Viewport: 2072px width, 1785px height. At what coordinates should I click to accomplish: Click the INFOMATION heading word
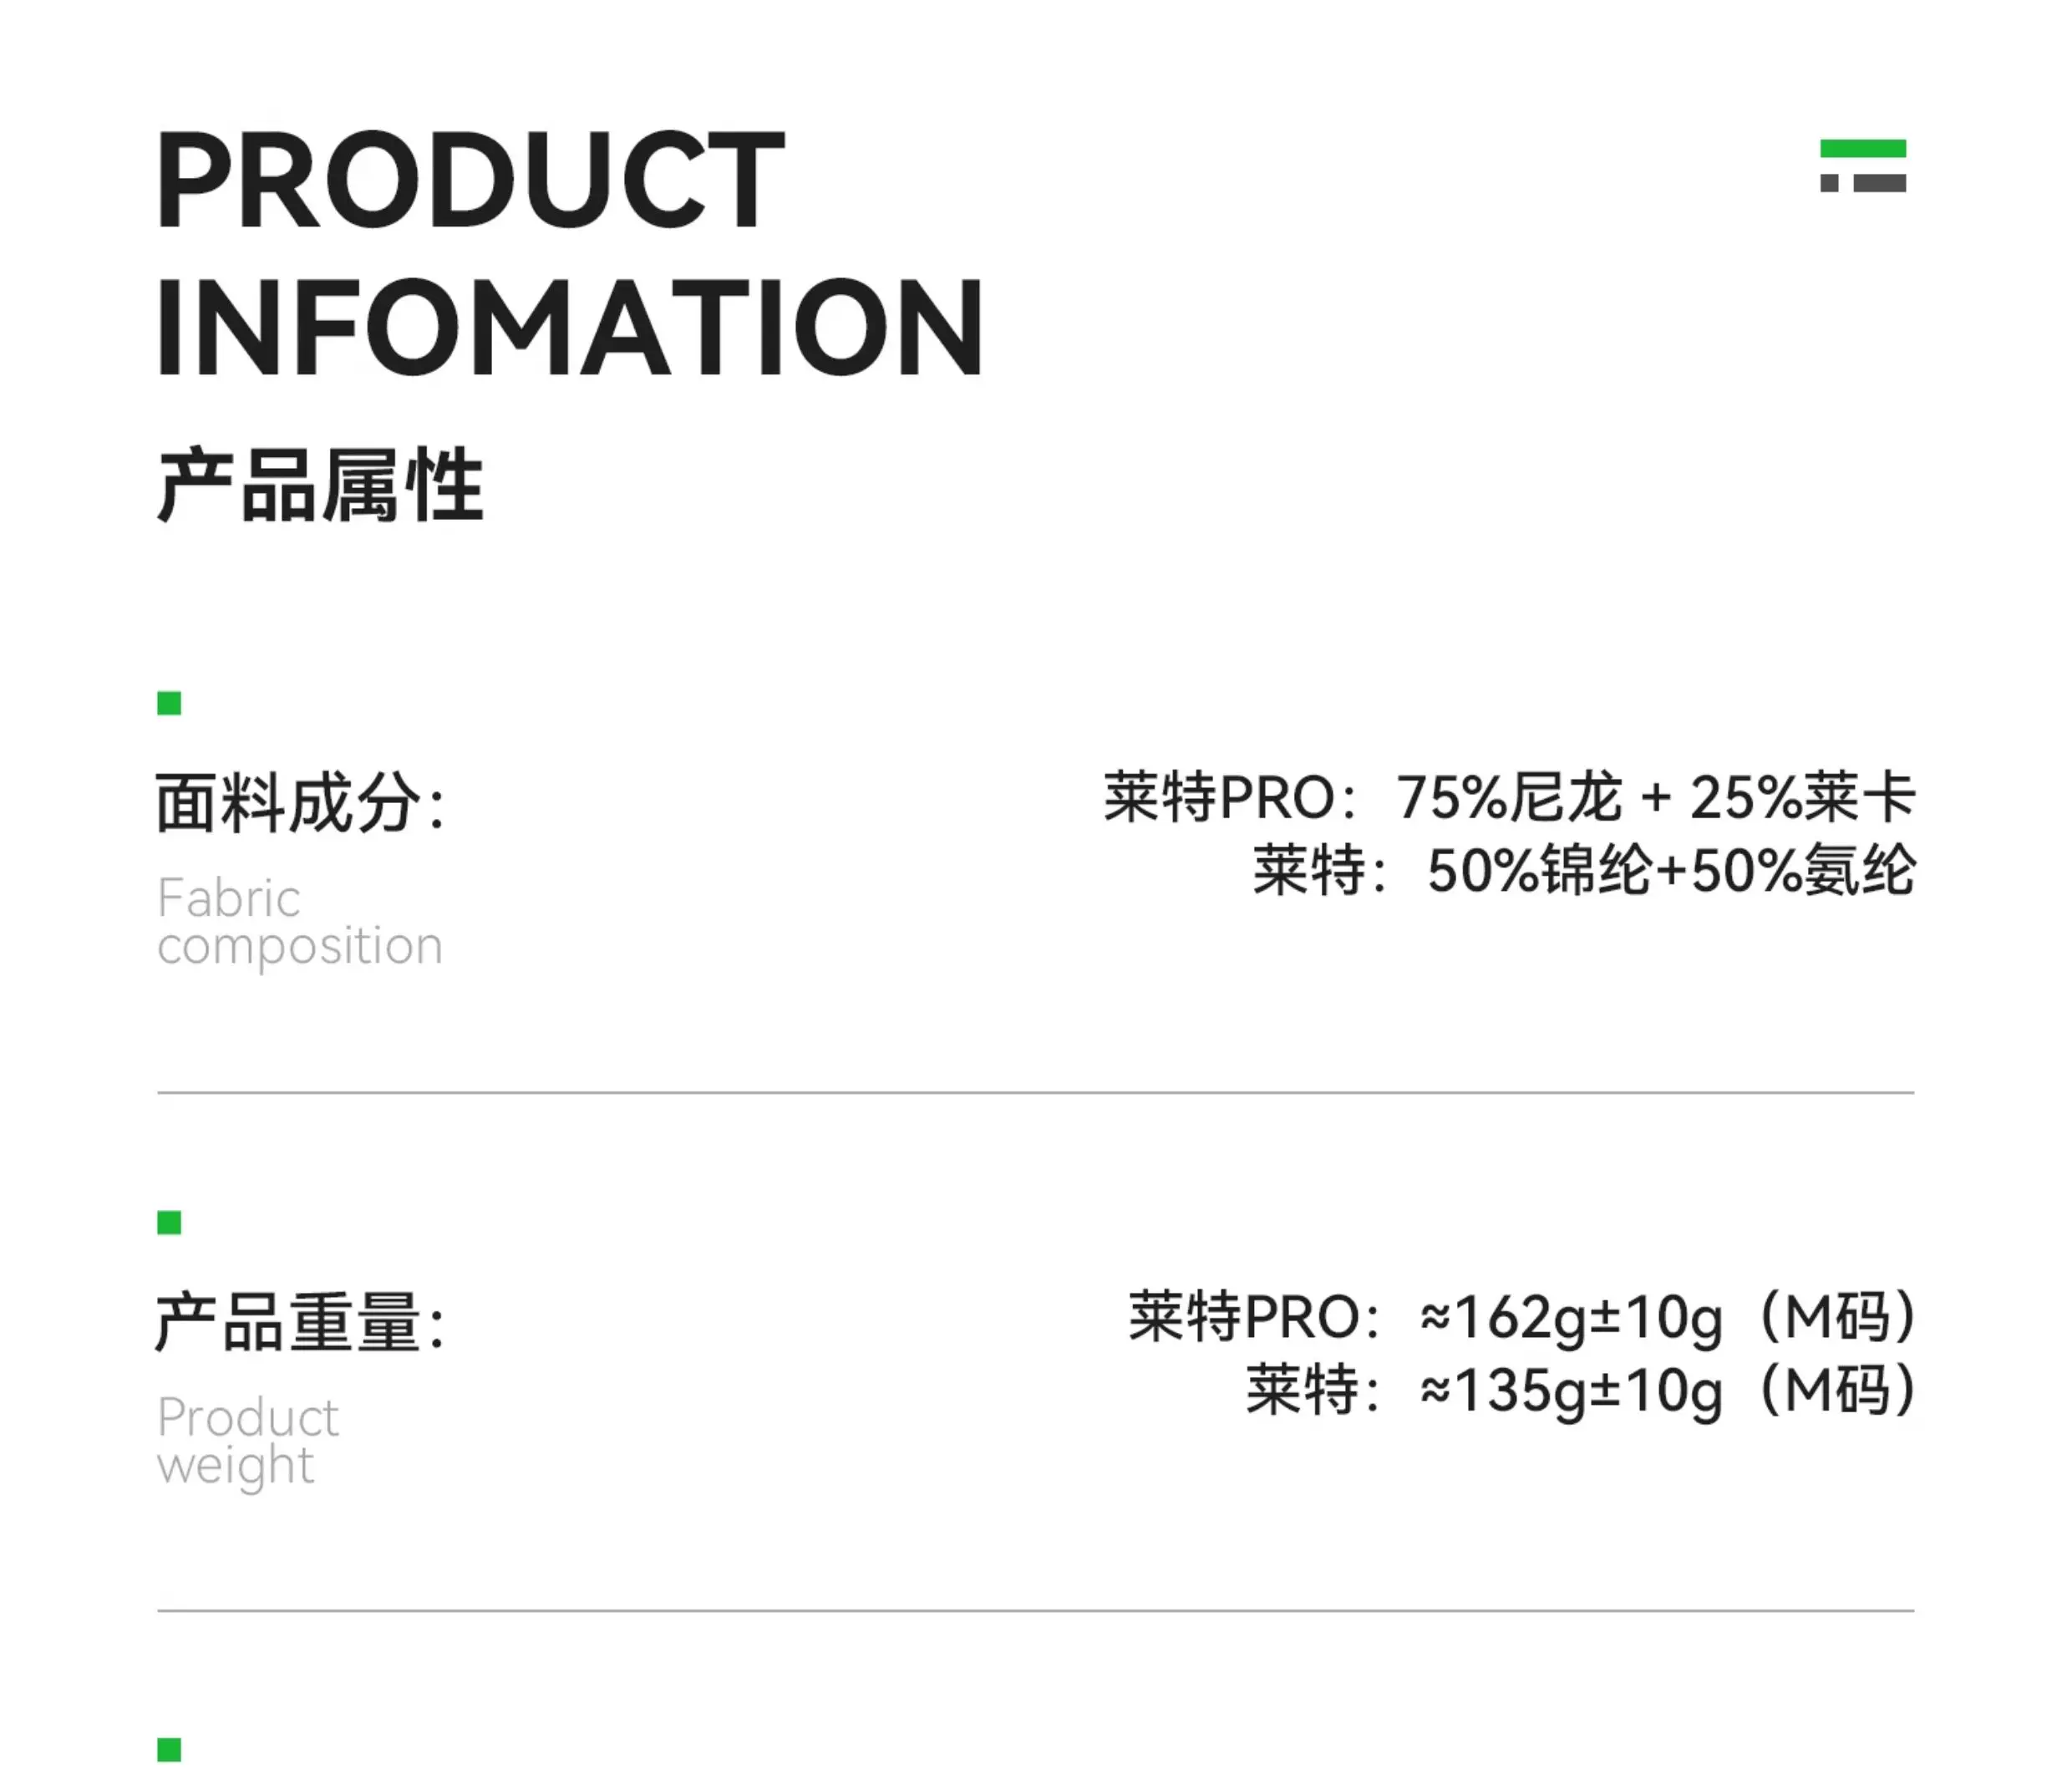pos(570,328)
